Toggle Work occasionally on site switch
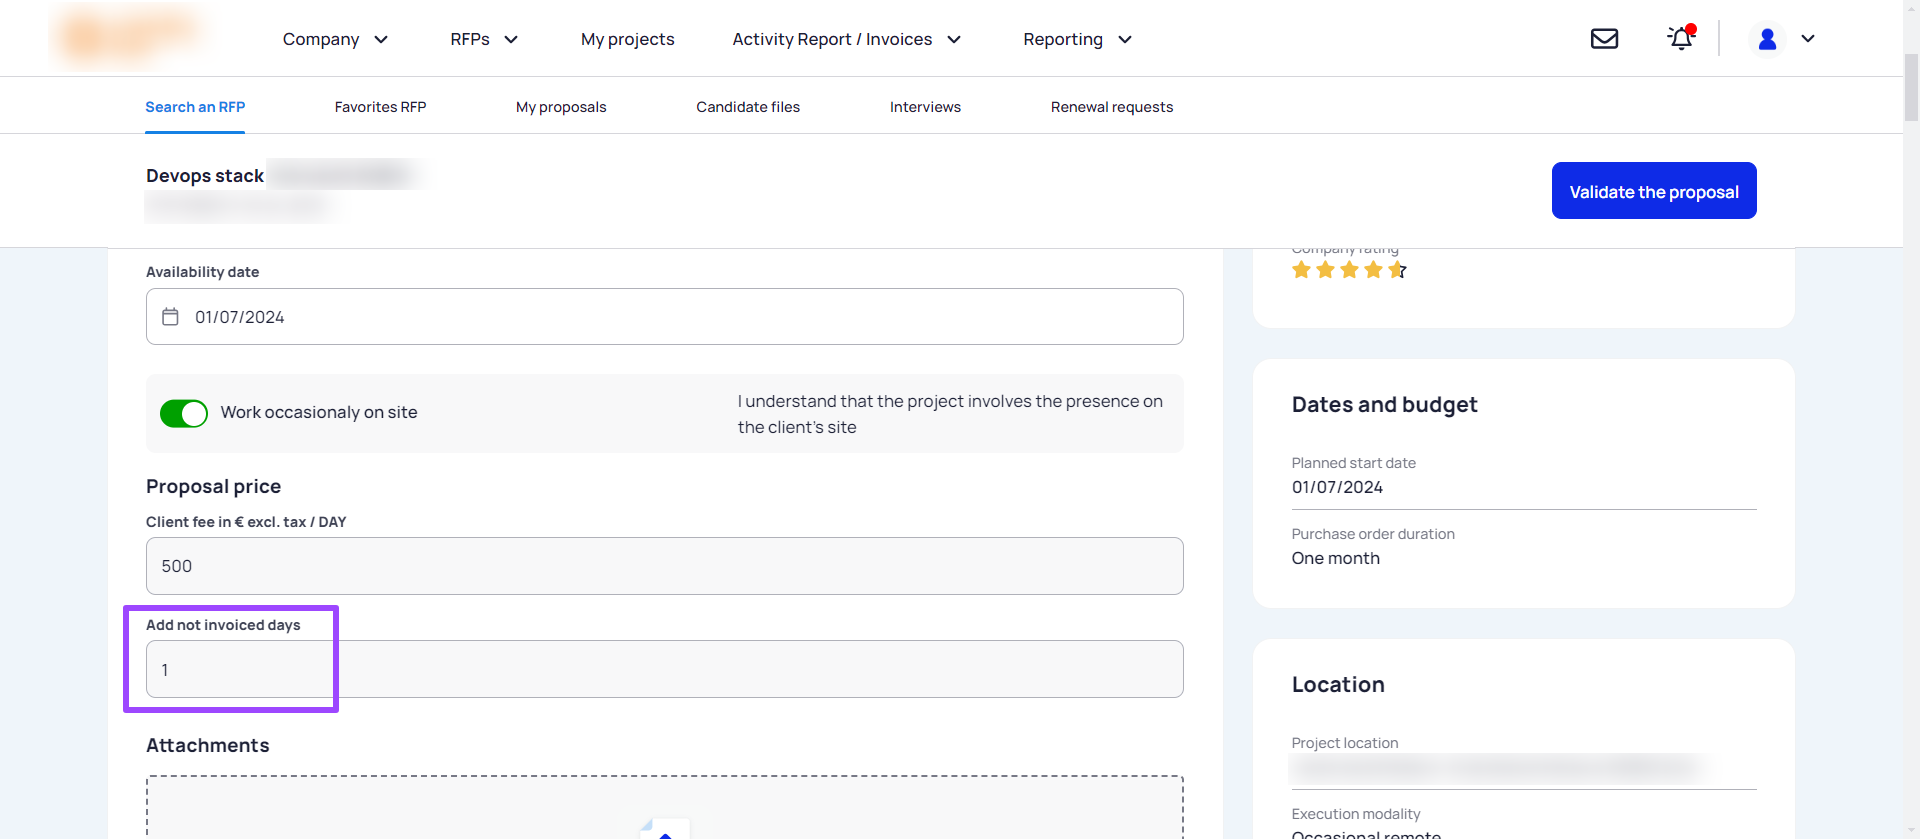This screenshot has width=1920, height=839. coord(184,413)
